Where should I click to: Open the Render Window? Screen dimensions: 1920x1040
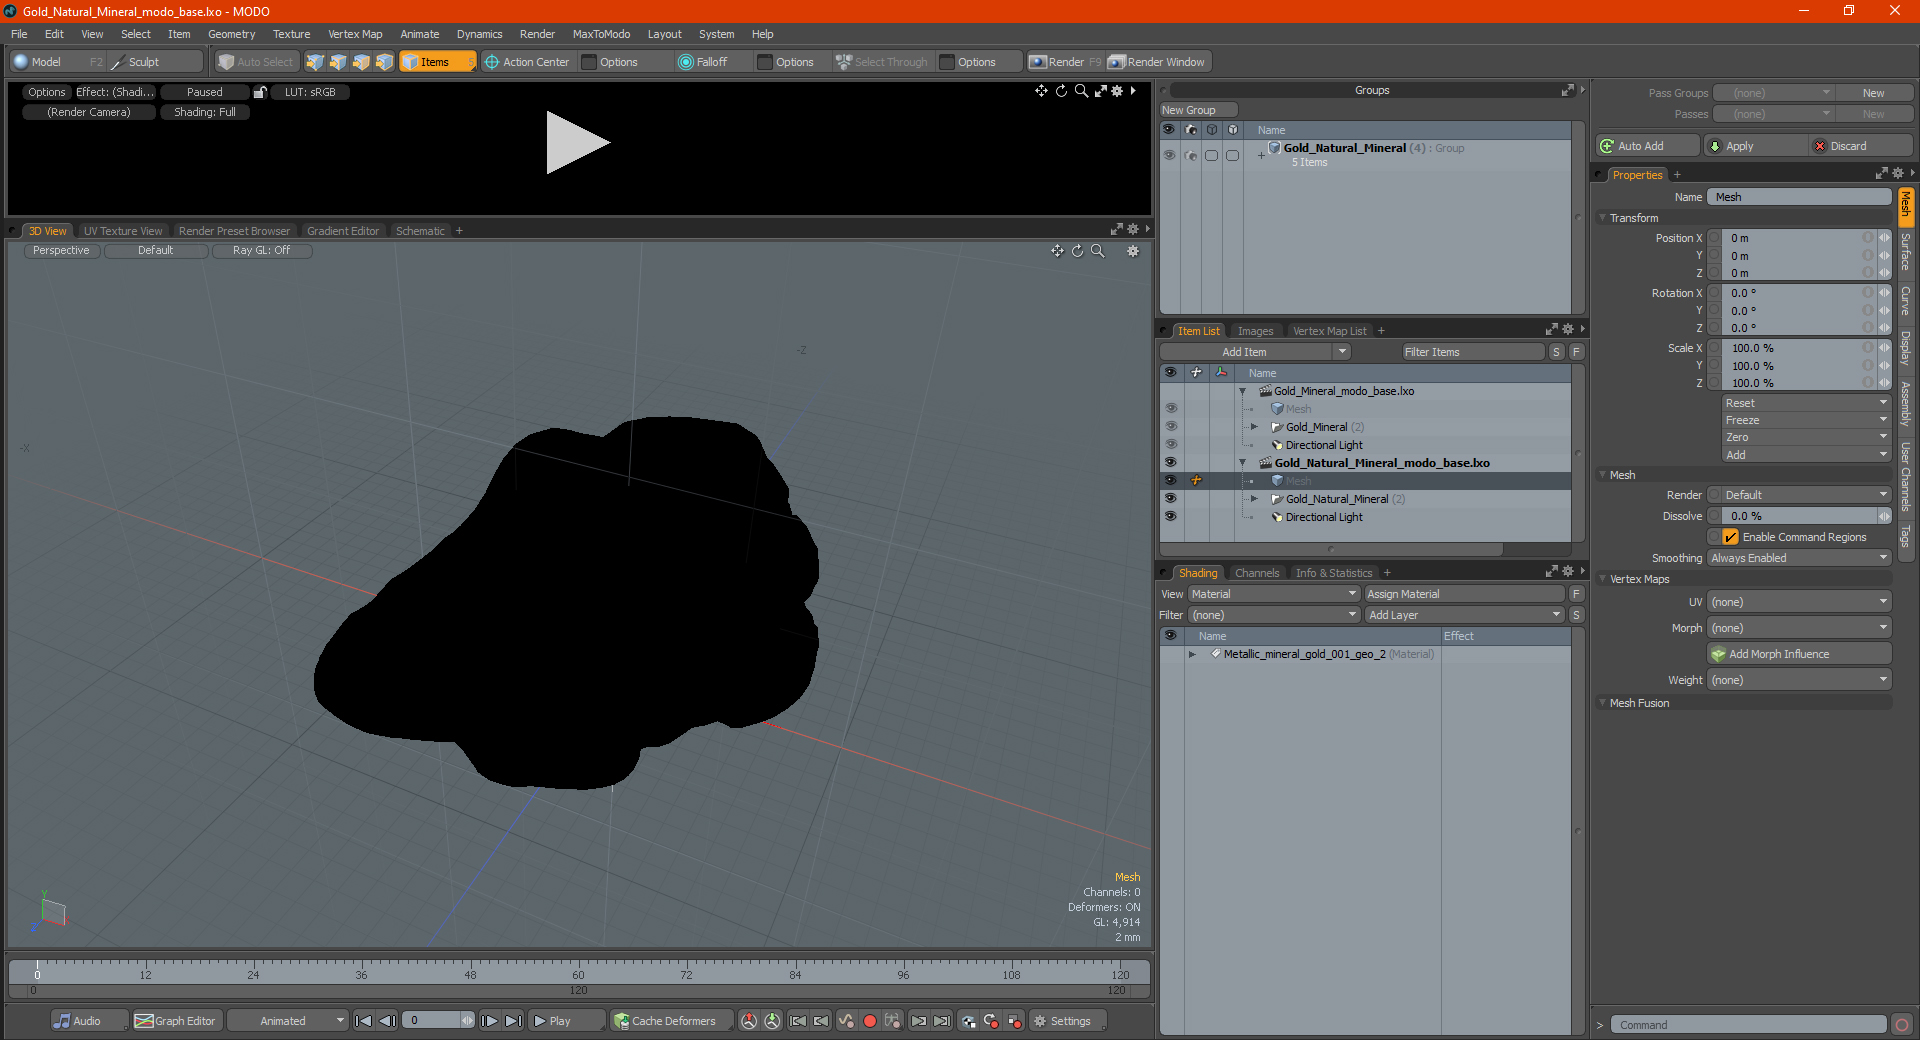click(1158, 62)
